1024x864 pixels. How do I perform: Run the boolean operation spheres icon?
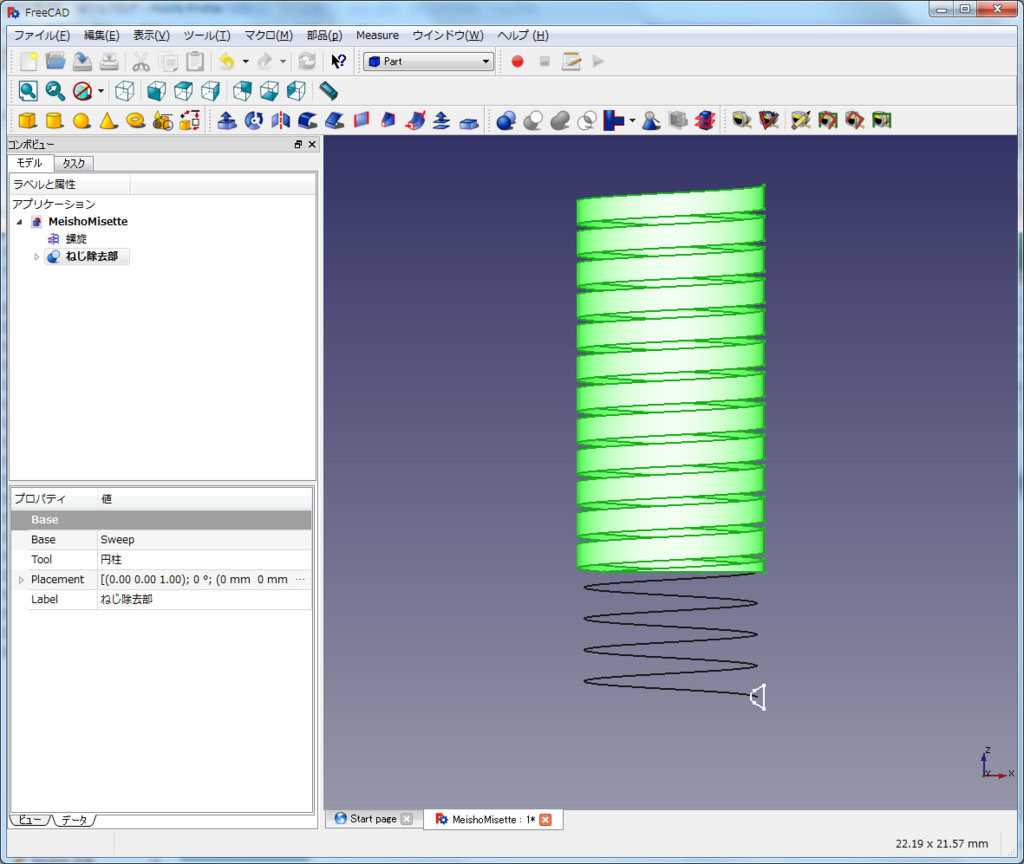click(505, 120)
